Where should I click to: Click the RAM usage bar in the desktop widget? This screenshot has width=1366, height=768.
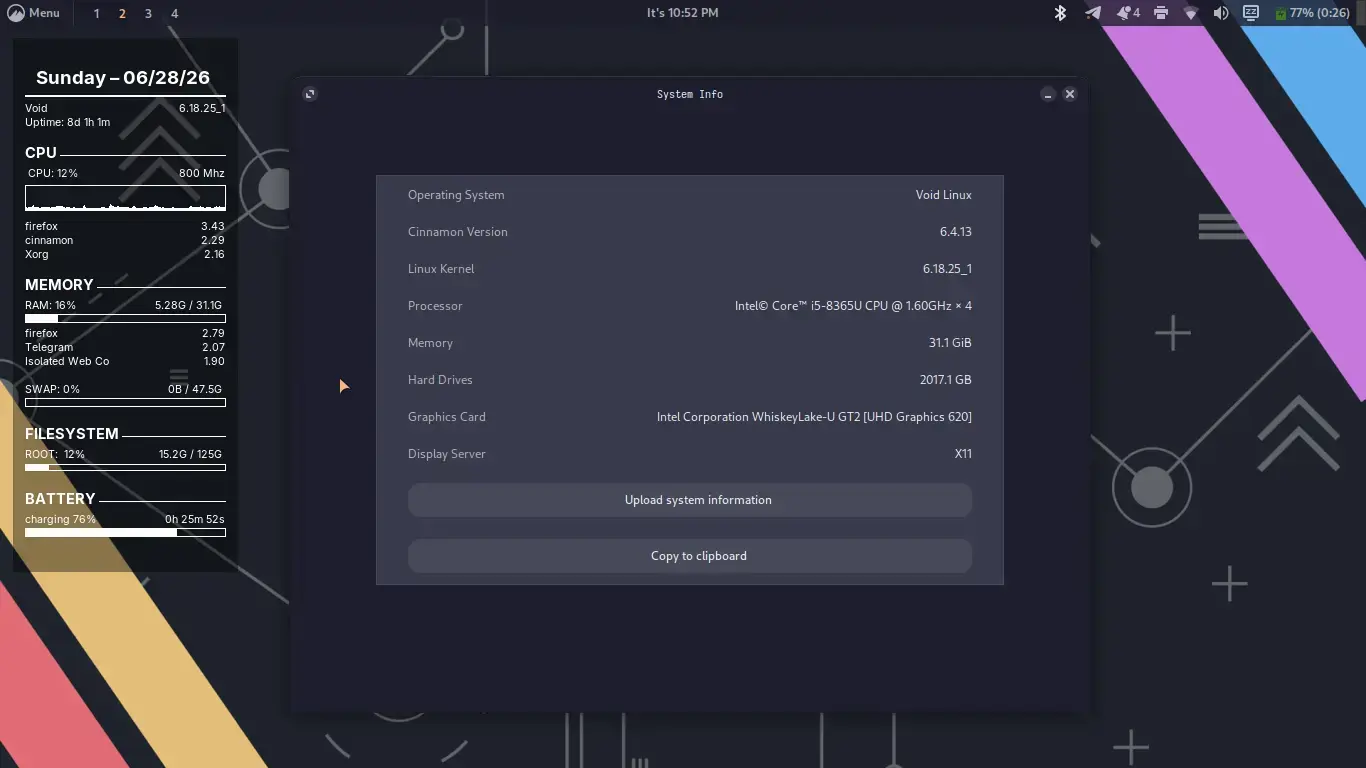tap(125, 318)
